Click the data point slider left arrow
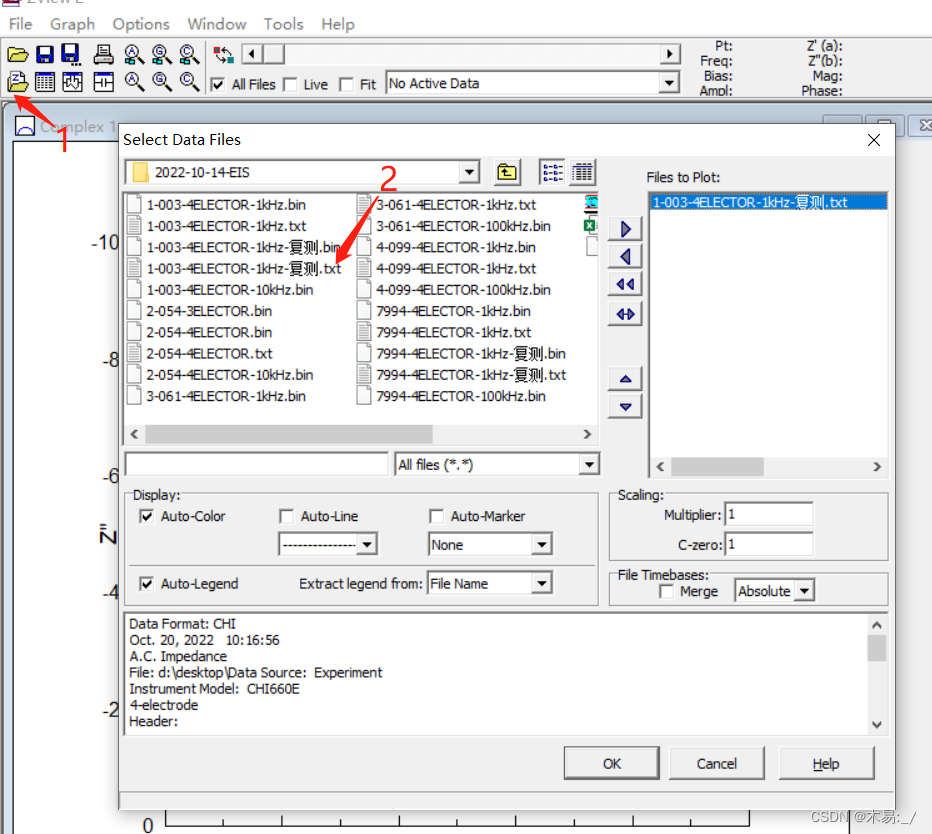The width and height of the screenshot is (932, 834). pyautogui.click(x=252, y=55)
